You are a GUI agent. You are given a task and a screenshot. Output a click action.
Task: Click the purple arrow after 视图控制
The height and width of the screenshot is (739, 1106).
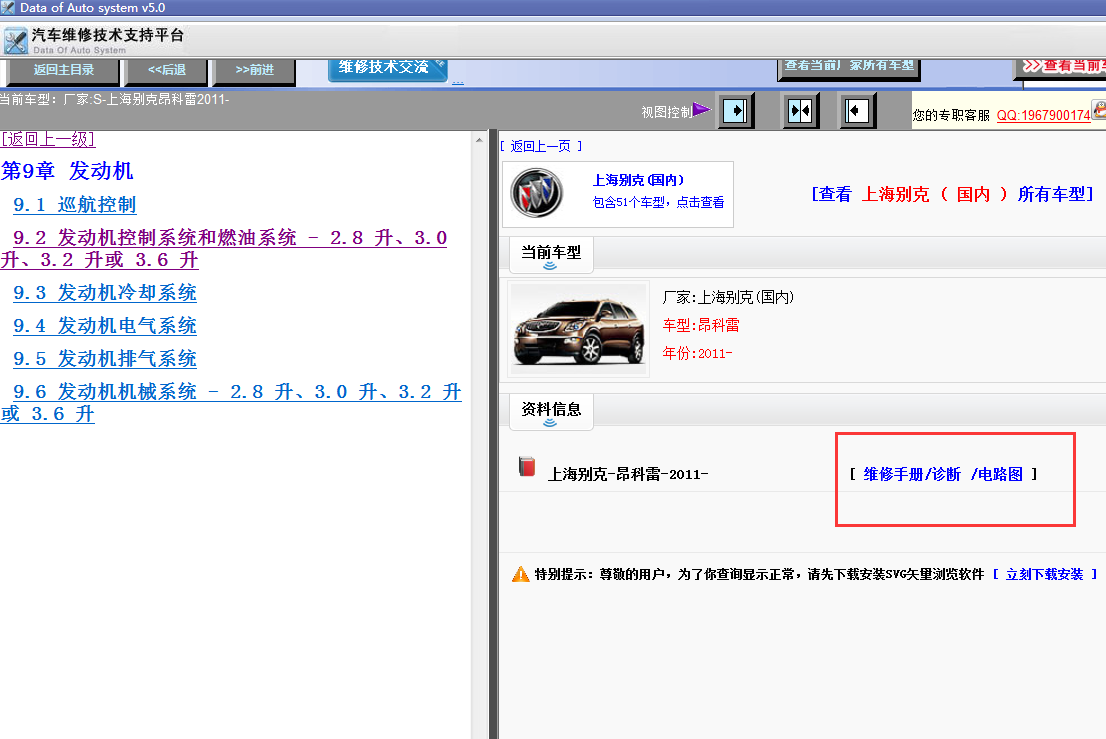coord(701,109)
